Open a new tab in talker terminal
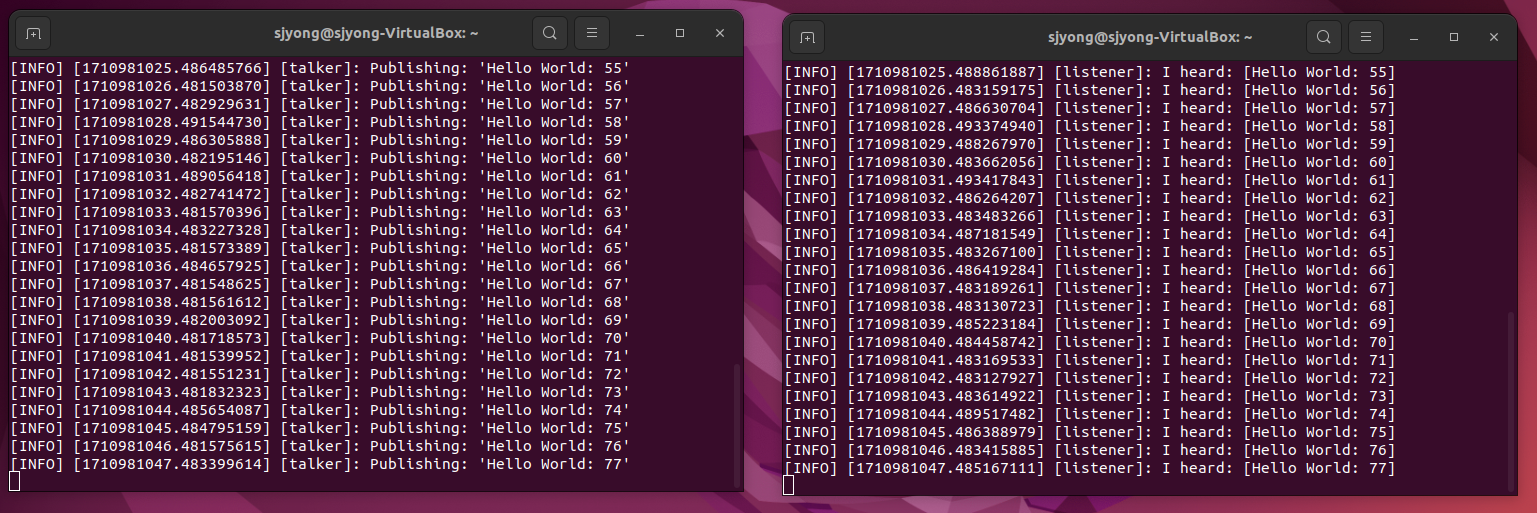Screen dimensions: 1537x513 [33, 33]
